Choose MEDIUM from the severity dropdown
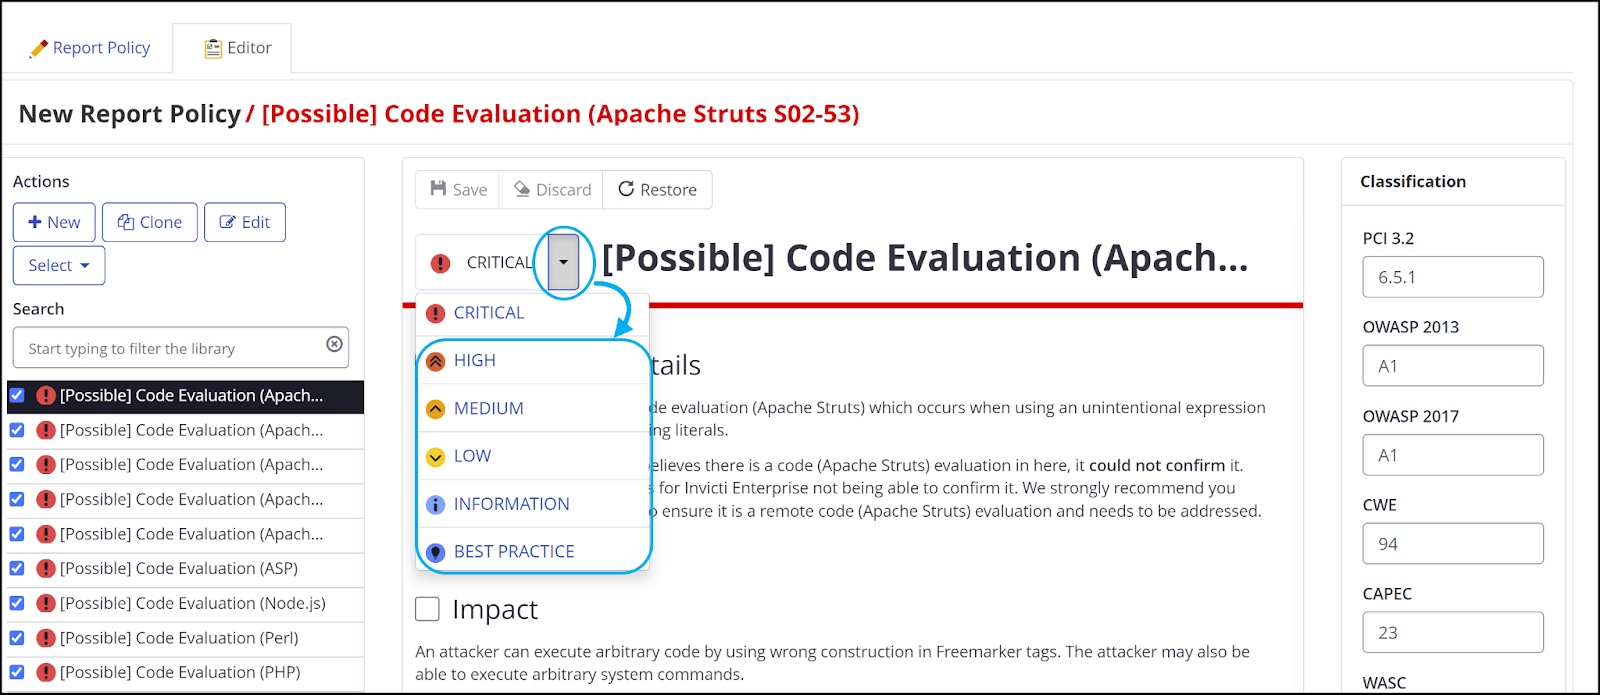Screen dimensions: 1600x695 489,408
